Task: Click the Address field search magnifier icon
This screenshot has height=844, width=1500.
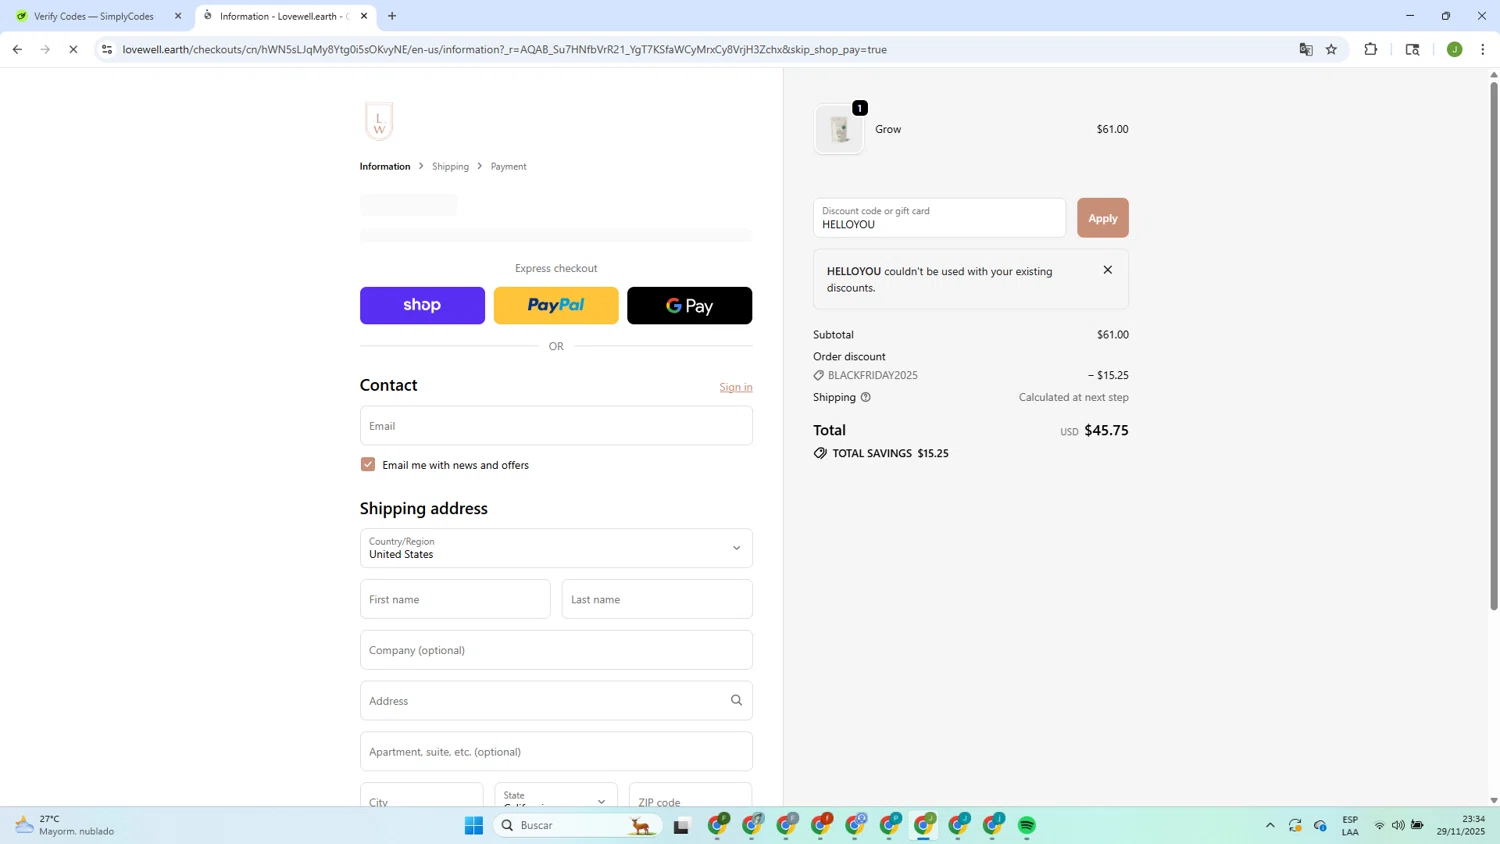Action: pos(736,700)
